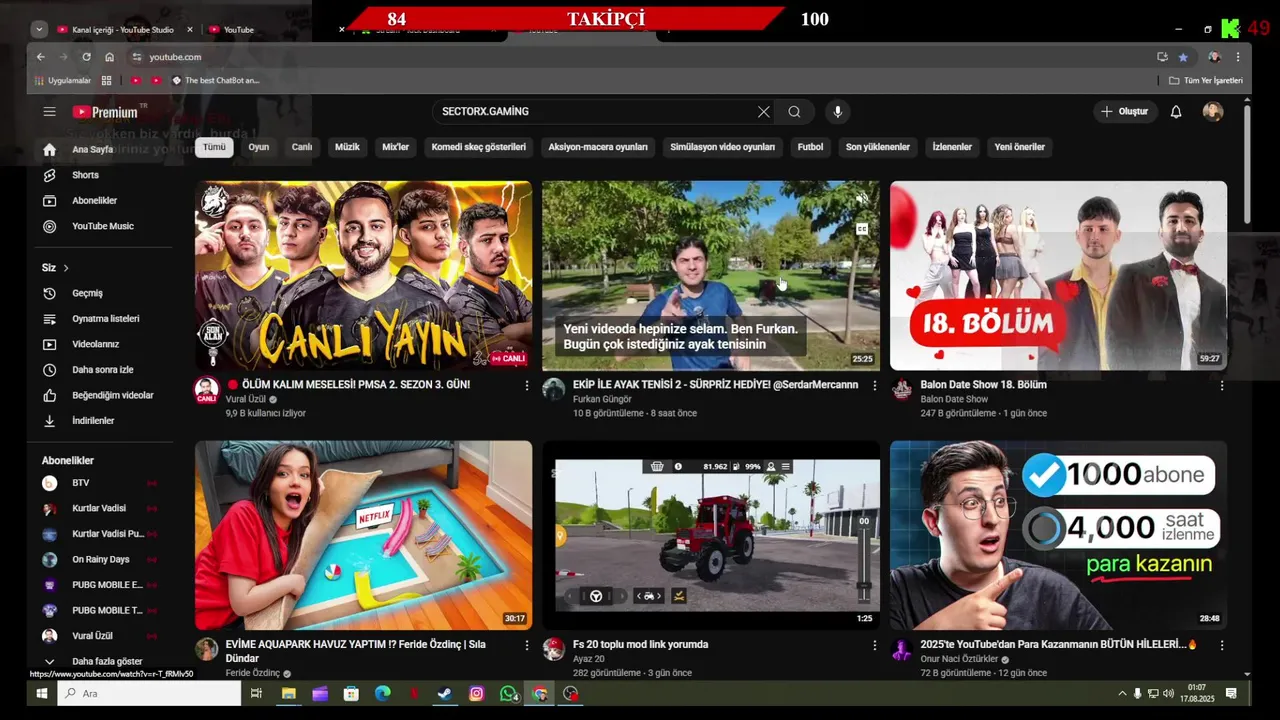
Task: Open Onur Naci Öztürkler channel link
Action: pos(961,659)
